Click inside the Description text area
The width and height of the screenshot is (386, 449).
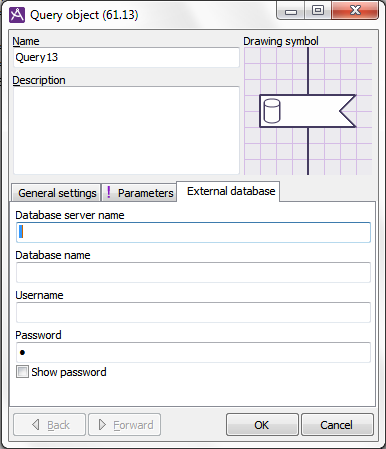click(126, 130)
